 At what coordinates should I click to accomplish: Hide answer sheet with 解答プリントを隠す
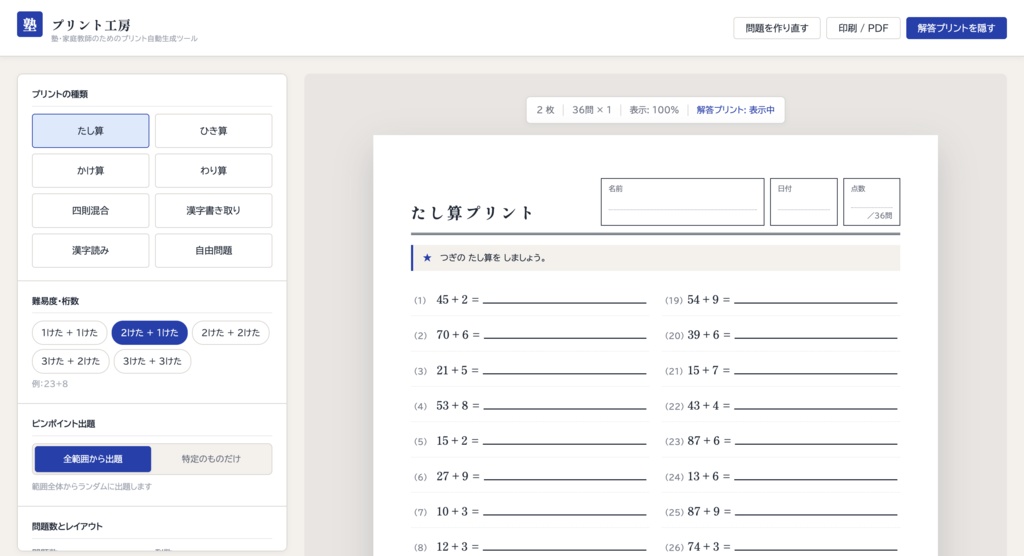(x=956, y=28)
